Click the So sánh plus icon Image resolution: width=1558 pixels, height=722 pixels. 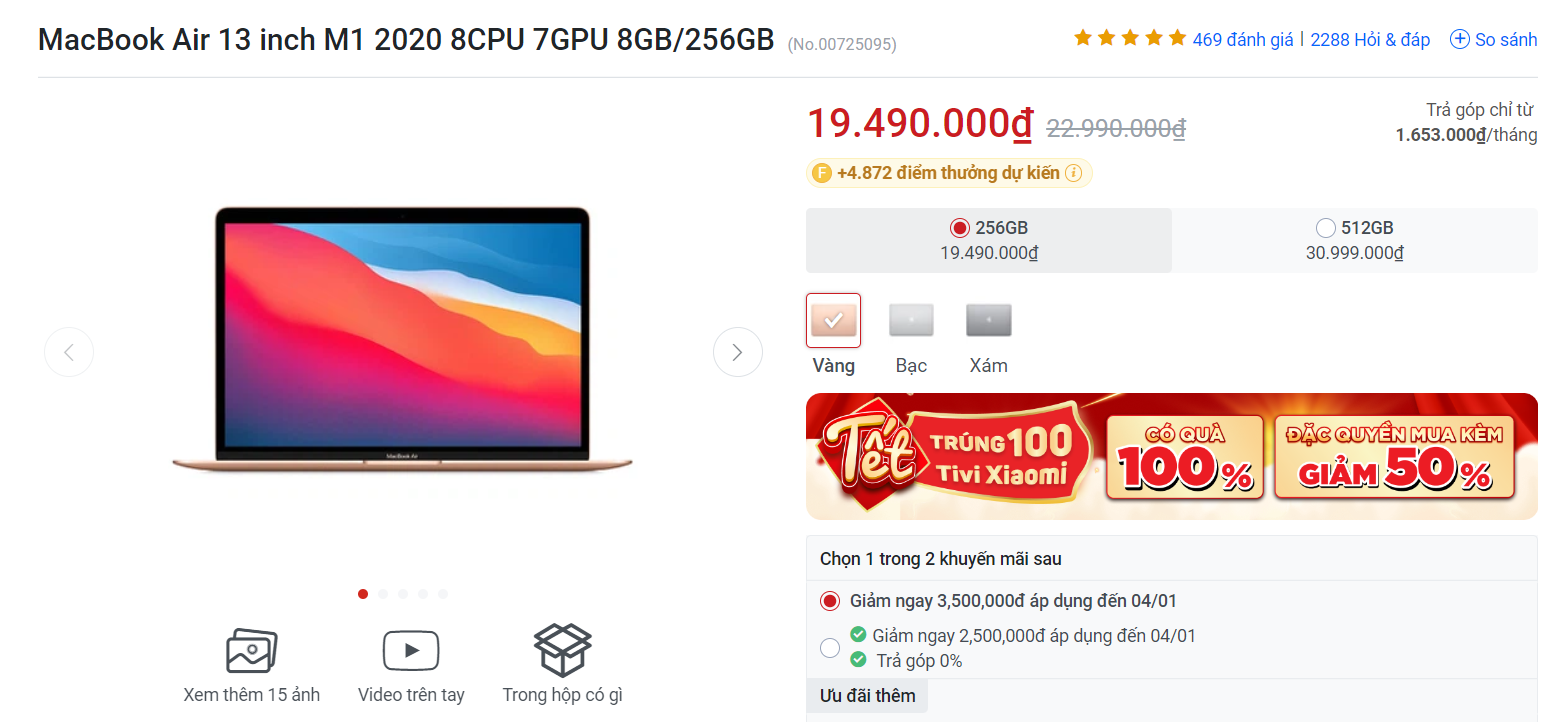tap(1459, 40)
